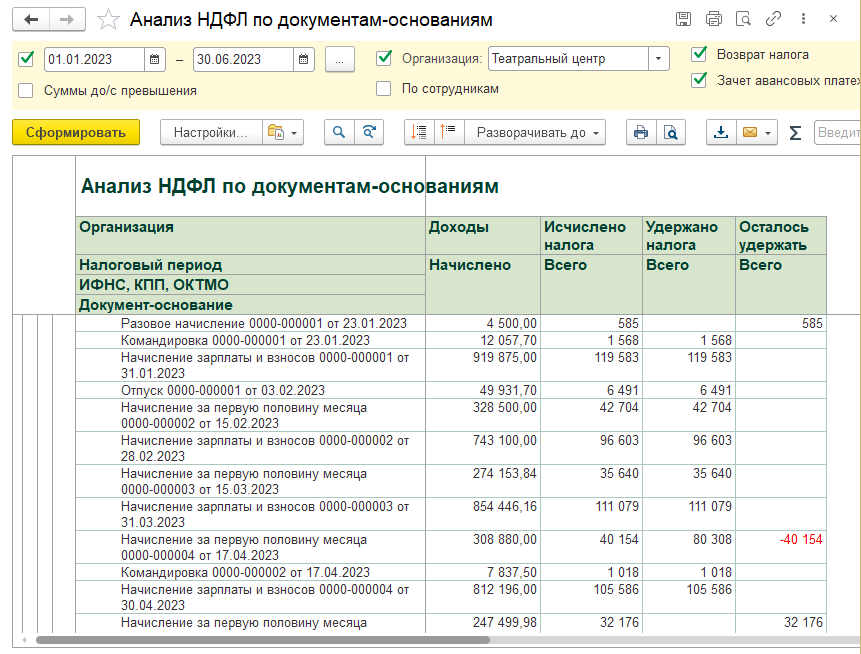
Task: Click the magnifier Find icon in toolbar
Action: (x=339, y=132)
